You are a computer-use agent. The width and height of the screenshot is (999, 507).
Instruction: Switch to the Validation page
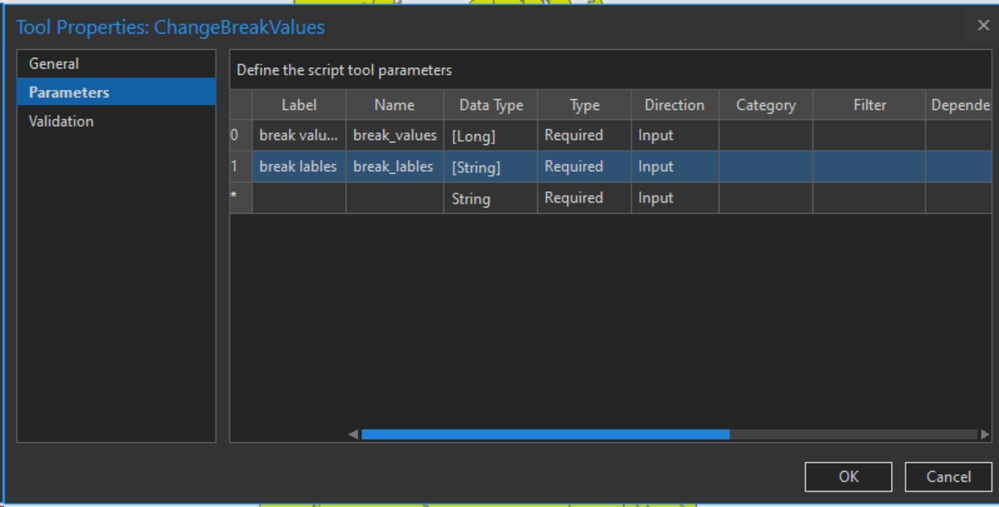(x=61, y=122)
